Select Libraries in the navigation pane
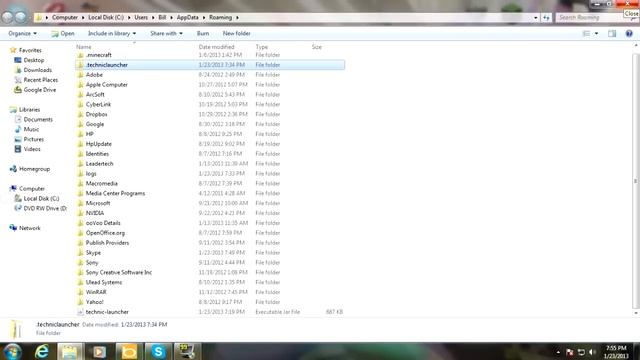Image resolution: width=640 pixels, height=360 pixels. click(x=25, y=109)
